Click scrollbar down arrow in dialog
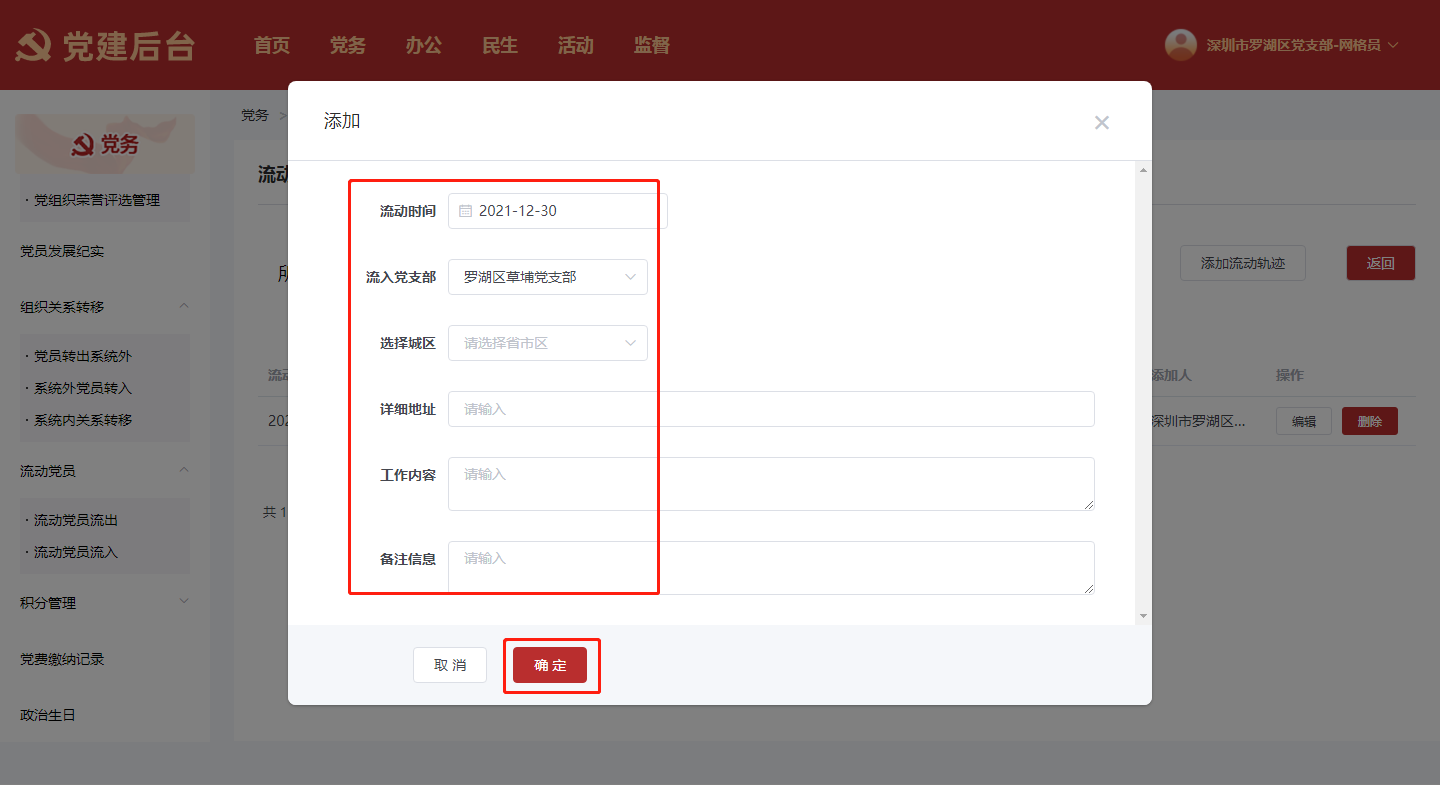 (1143, 616)
